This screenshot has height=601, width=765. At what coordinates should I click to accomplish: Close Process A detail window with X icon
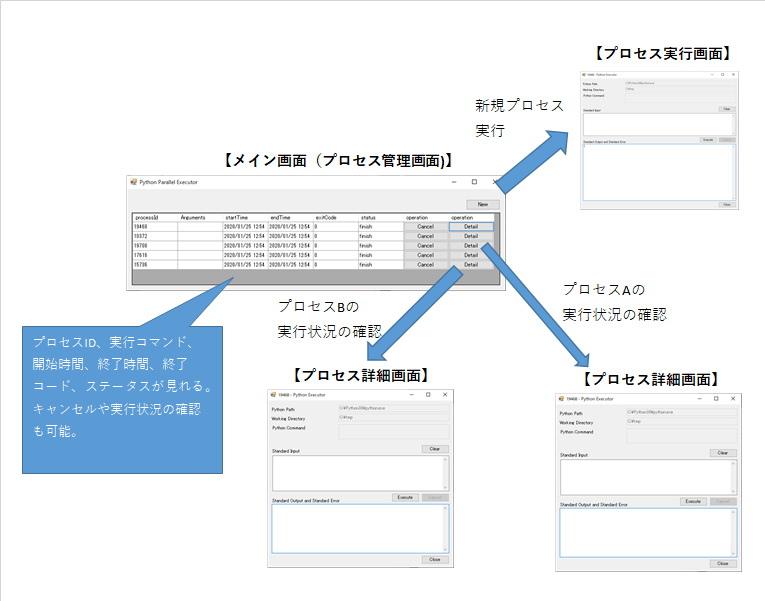pyautogui.click(x=733, y=399)
